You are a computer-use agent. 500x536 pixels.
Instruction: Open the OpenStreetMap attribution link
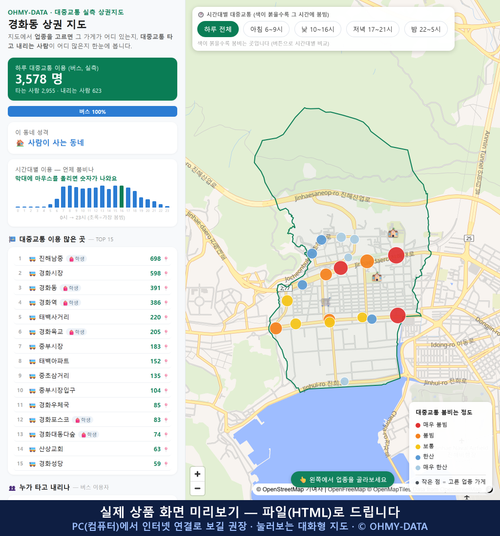[x=283, y=490]
